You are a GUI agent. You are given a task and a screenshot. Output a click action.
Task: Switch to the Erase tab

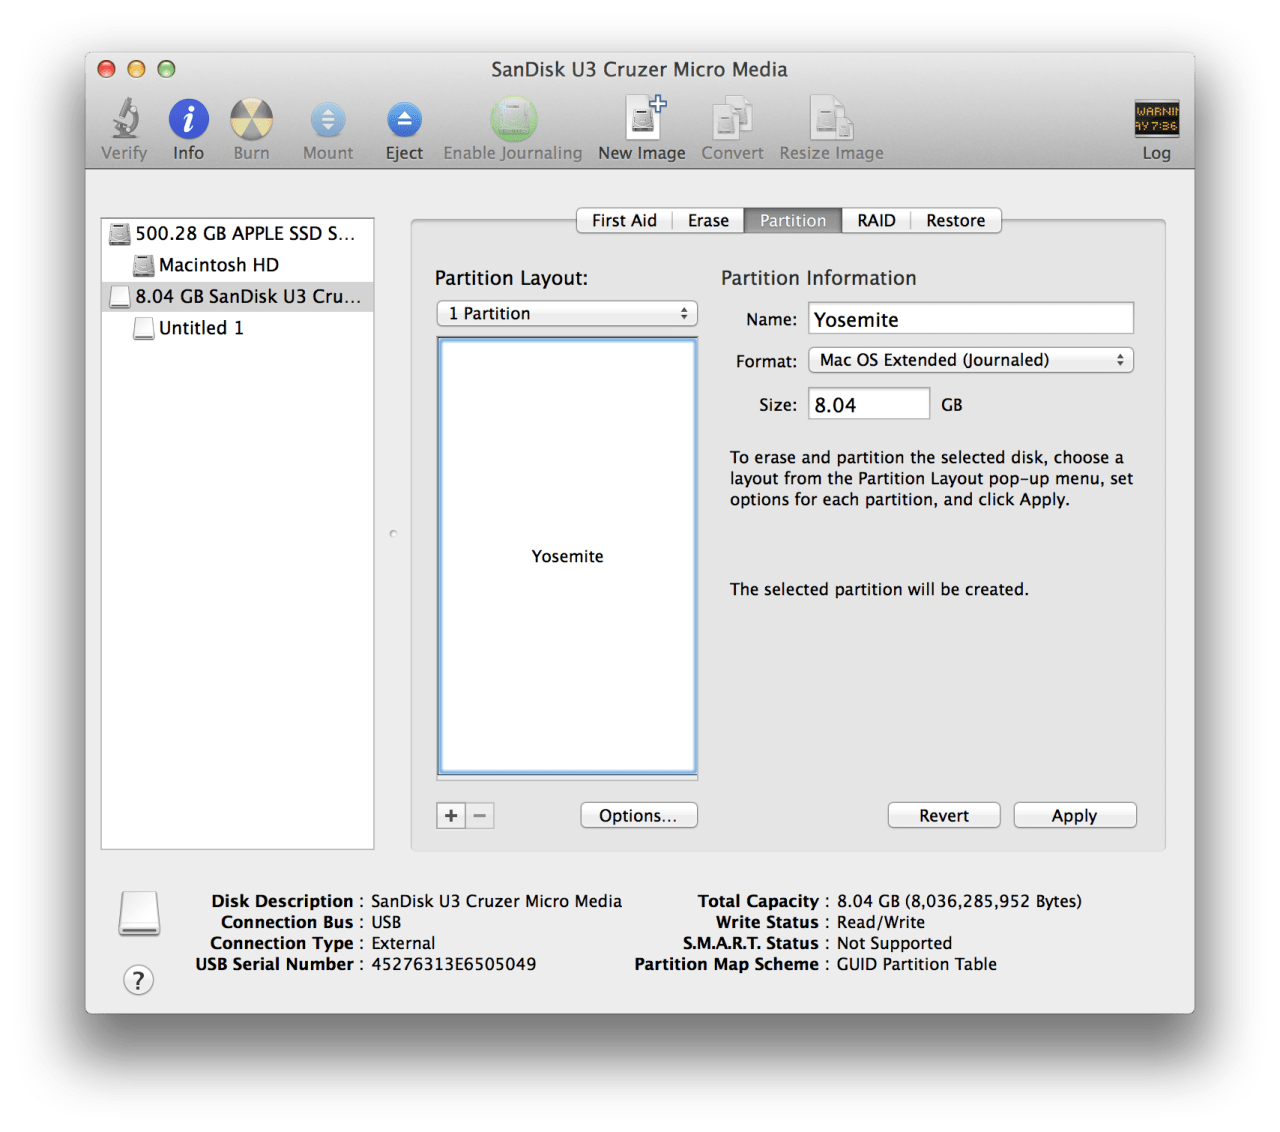click(708, 221)
